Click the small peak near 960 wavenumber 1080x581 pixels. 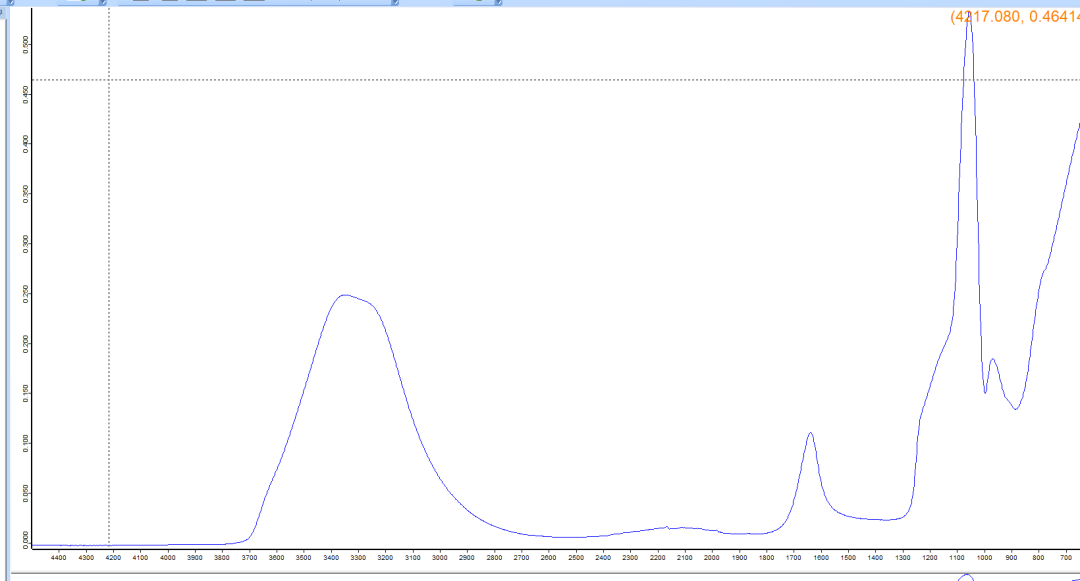(992, 359)
